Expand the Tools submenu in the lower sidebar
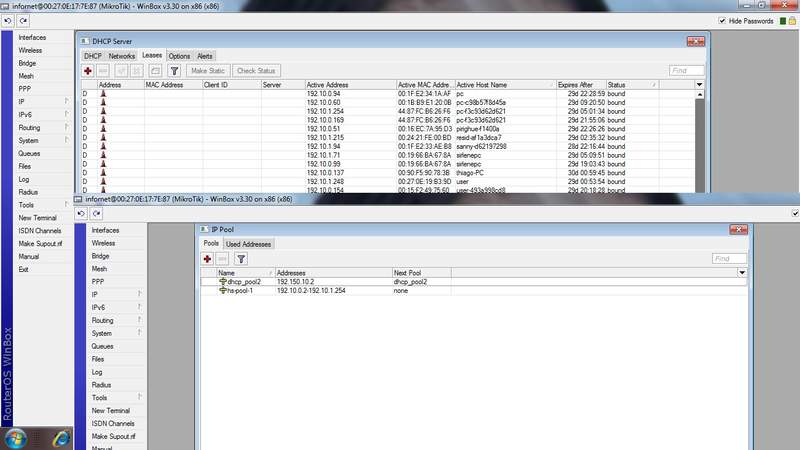 139,397
